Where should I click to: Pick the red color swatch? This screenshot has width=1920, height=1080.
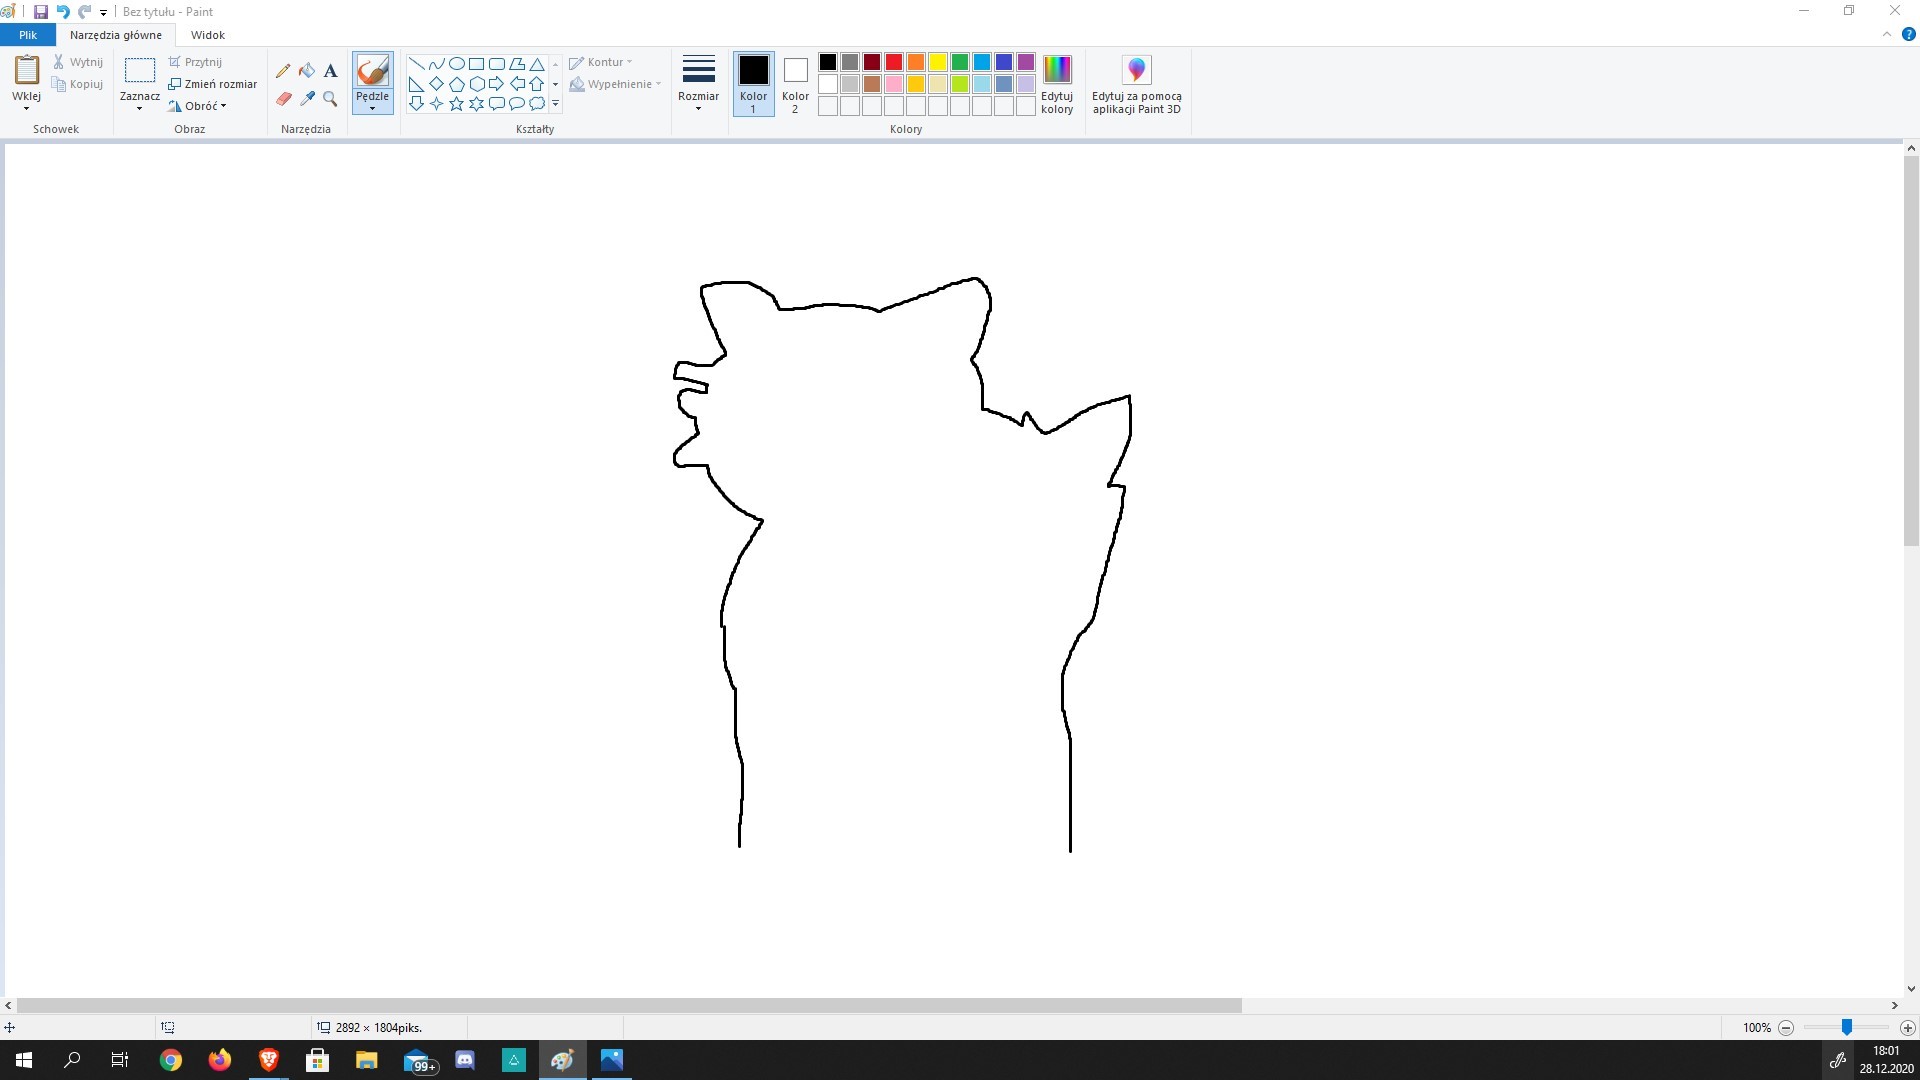coord(893,62)
